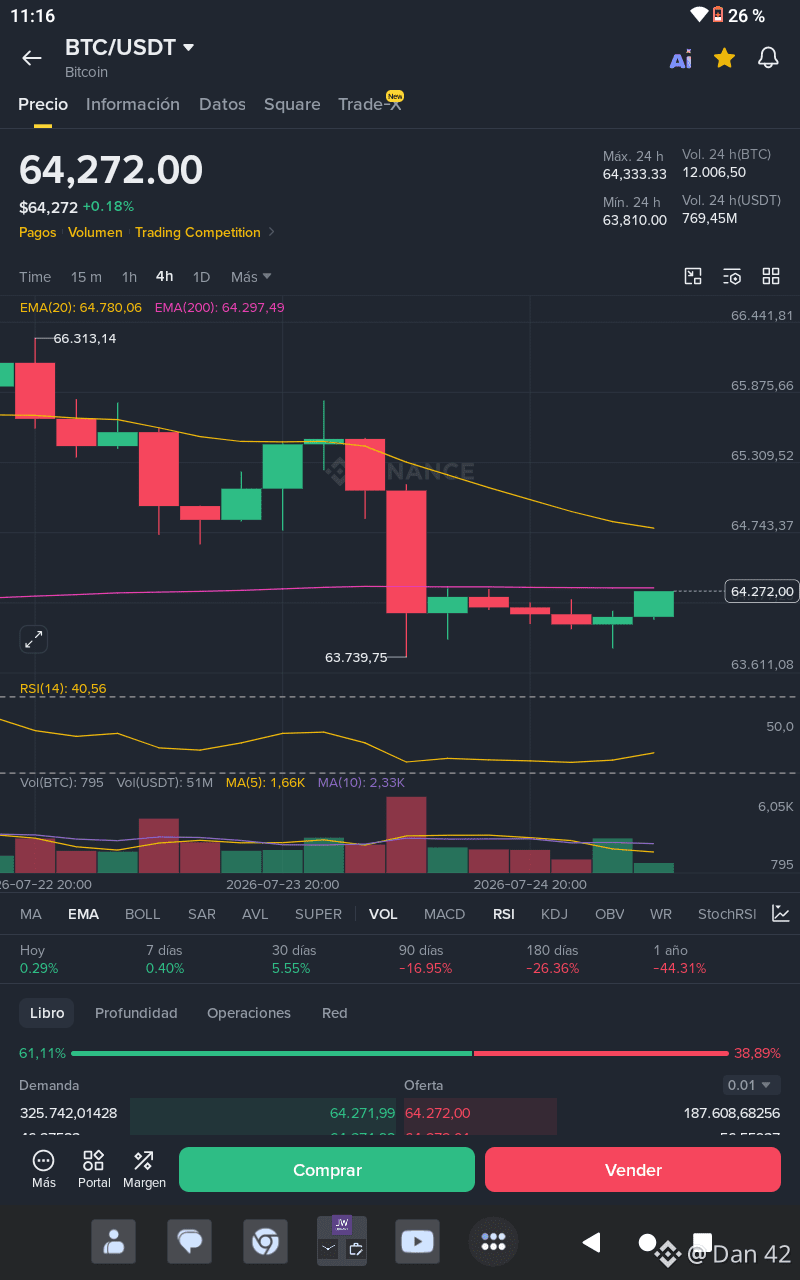The image size is (800, 1280).
Task: Open the Más interval dropdown
Action: pyautogui.click(x=251, y=277)
